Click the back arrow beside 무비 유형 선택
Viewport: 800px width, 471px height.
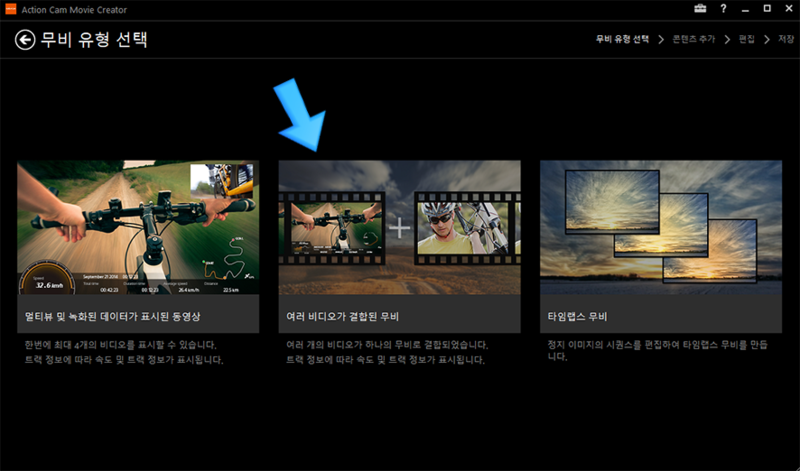pos(24,40)
